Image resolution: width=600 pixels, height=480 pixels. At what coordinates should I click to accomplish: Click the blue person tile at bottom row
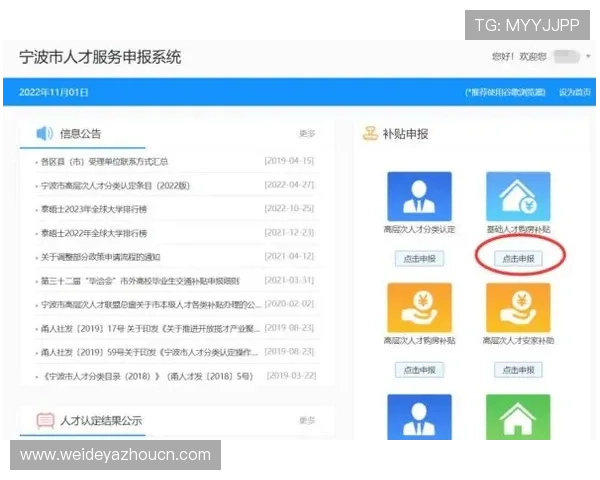419,417
